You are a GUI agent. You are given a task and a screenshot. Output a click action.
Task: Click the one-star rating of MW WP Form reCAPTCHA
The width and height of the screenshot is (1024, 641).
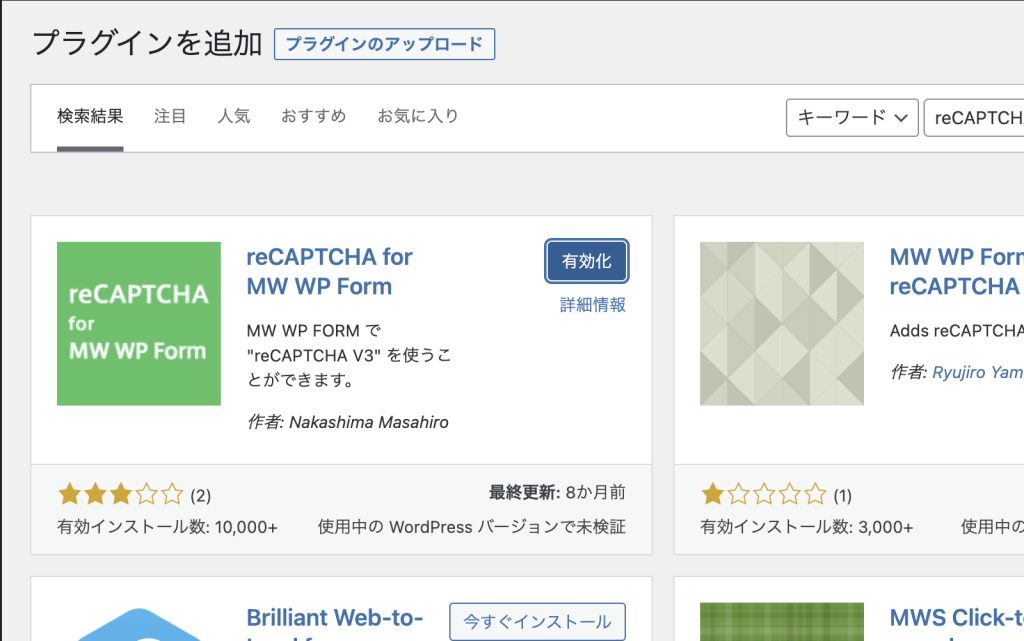763,494
